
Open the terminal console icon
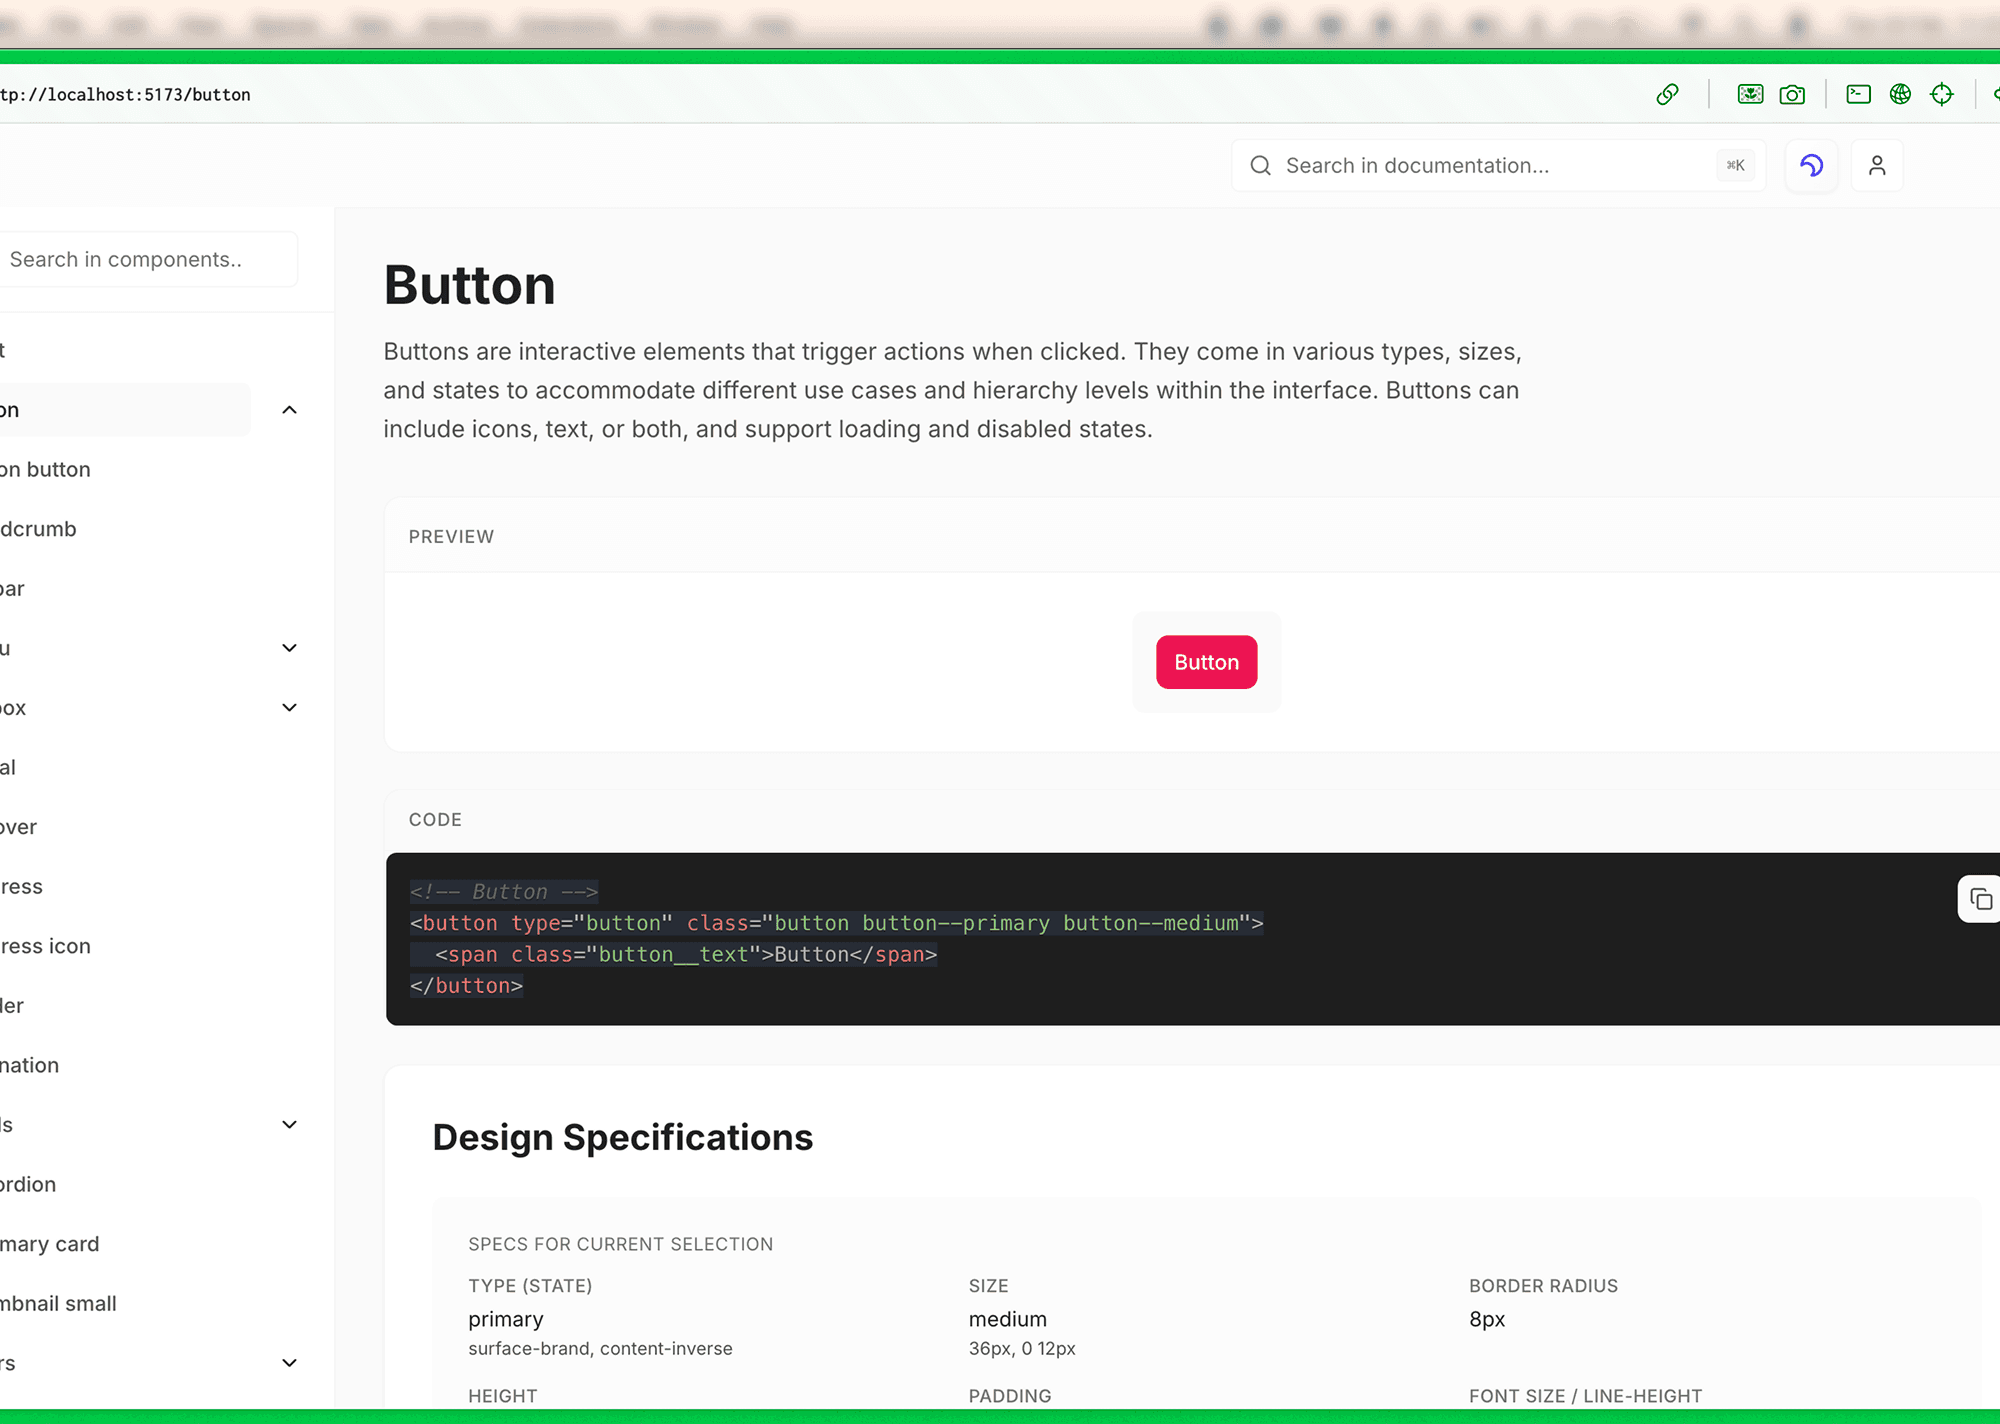tap(1858, 94)
